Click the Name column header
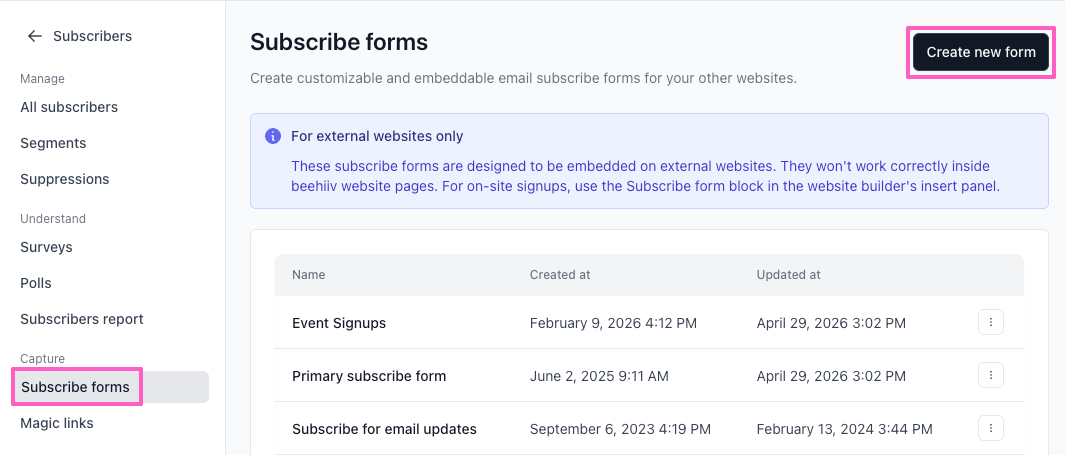This screenshot has width=1065, height=455. point(308,275)
